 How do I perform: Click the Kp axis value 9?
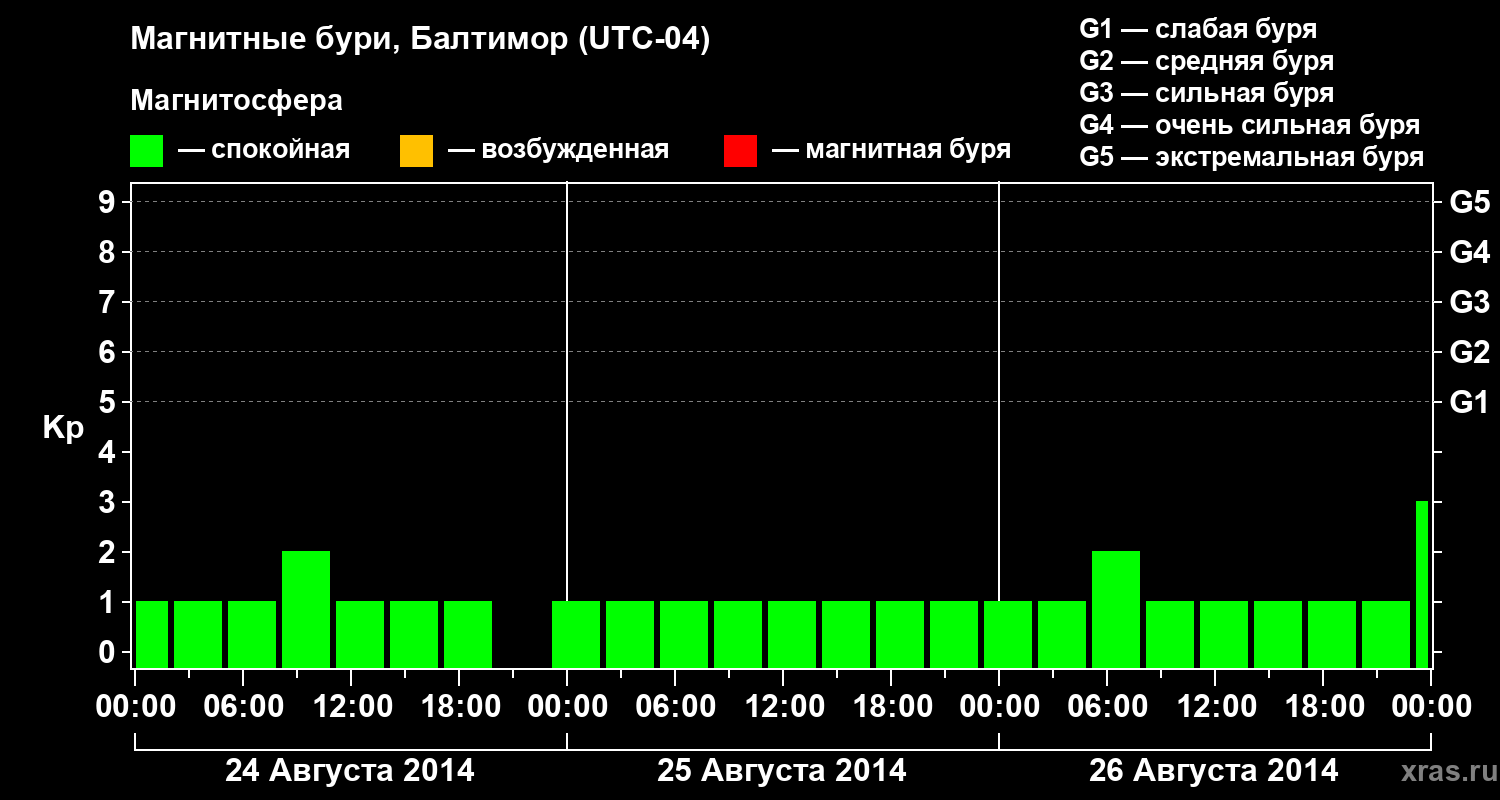[x=109, y=202]
